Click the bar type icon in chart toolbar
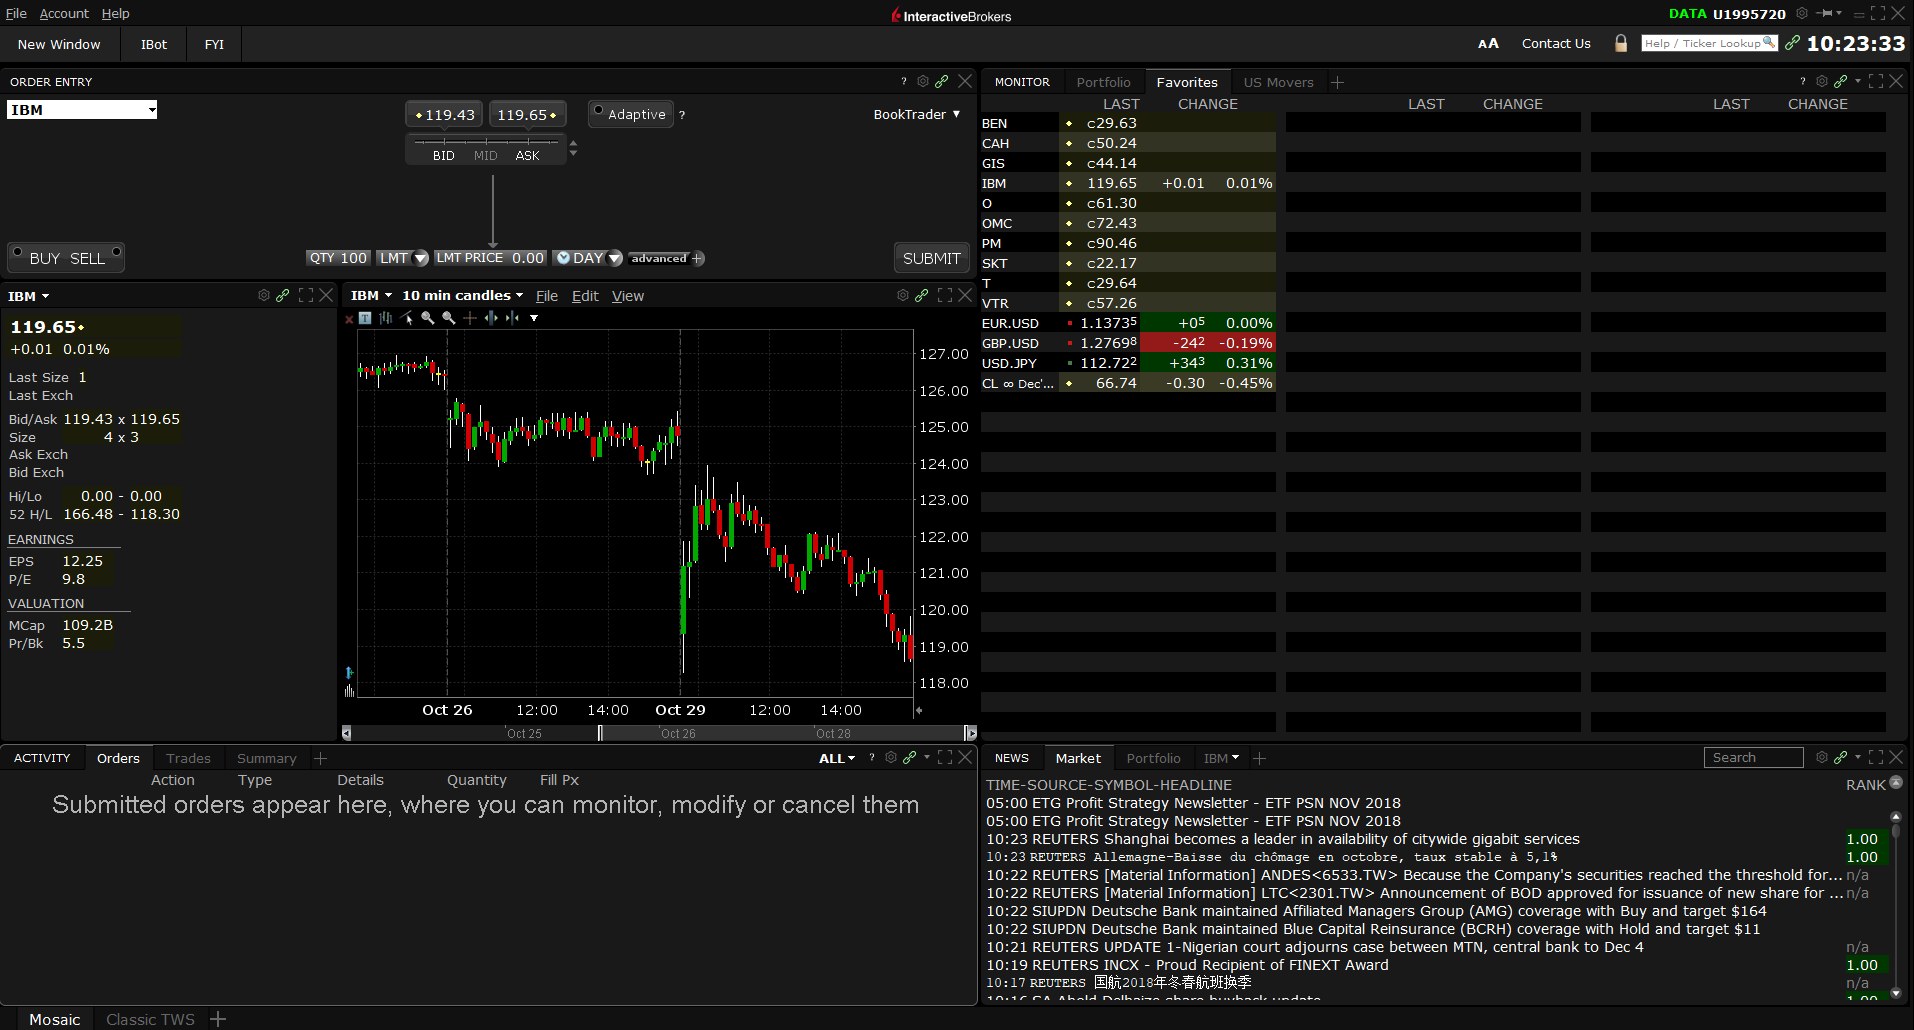 pos(385,318)
